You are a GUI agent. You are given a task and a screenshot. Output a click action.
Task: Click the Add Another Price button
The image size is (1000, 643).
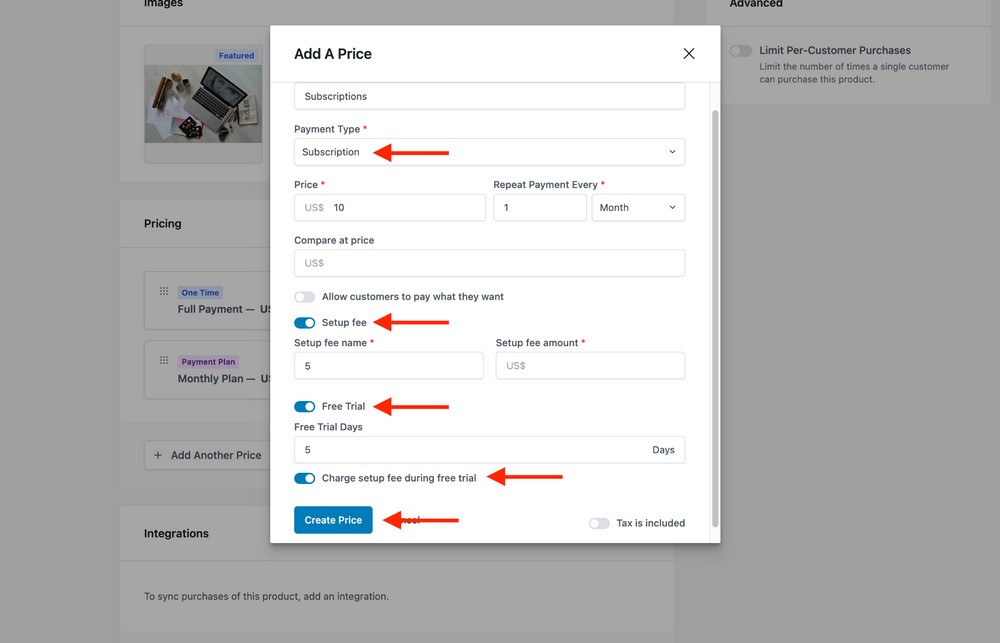215,455
